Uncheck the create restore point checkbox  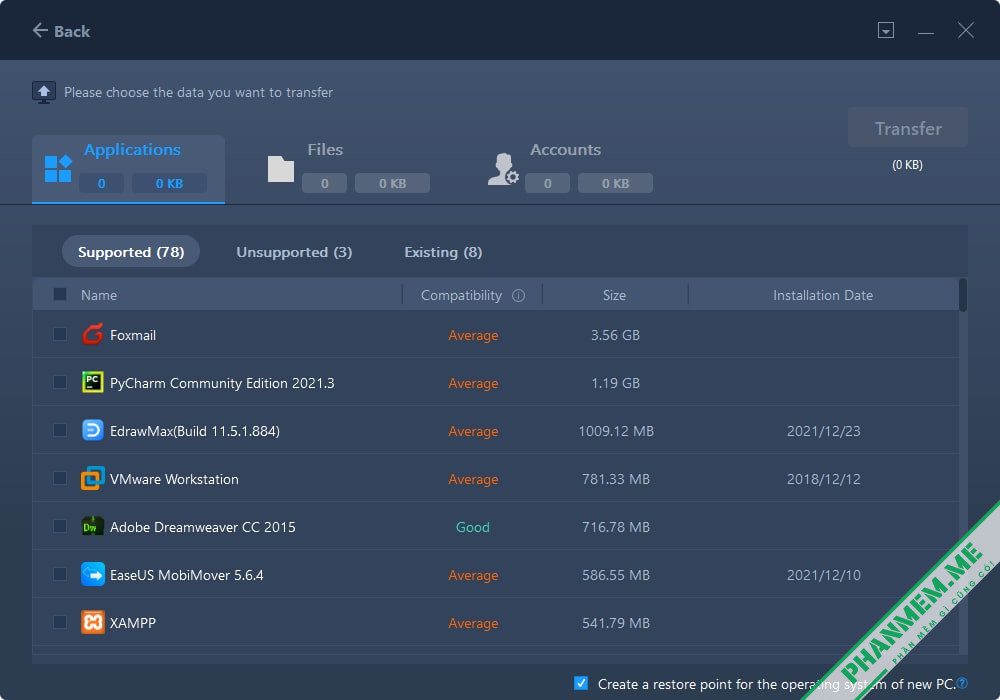pos(581,683)
